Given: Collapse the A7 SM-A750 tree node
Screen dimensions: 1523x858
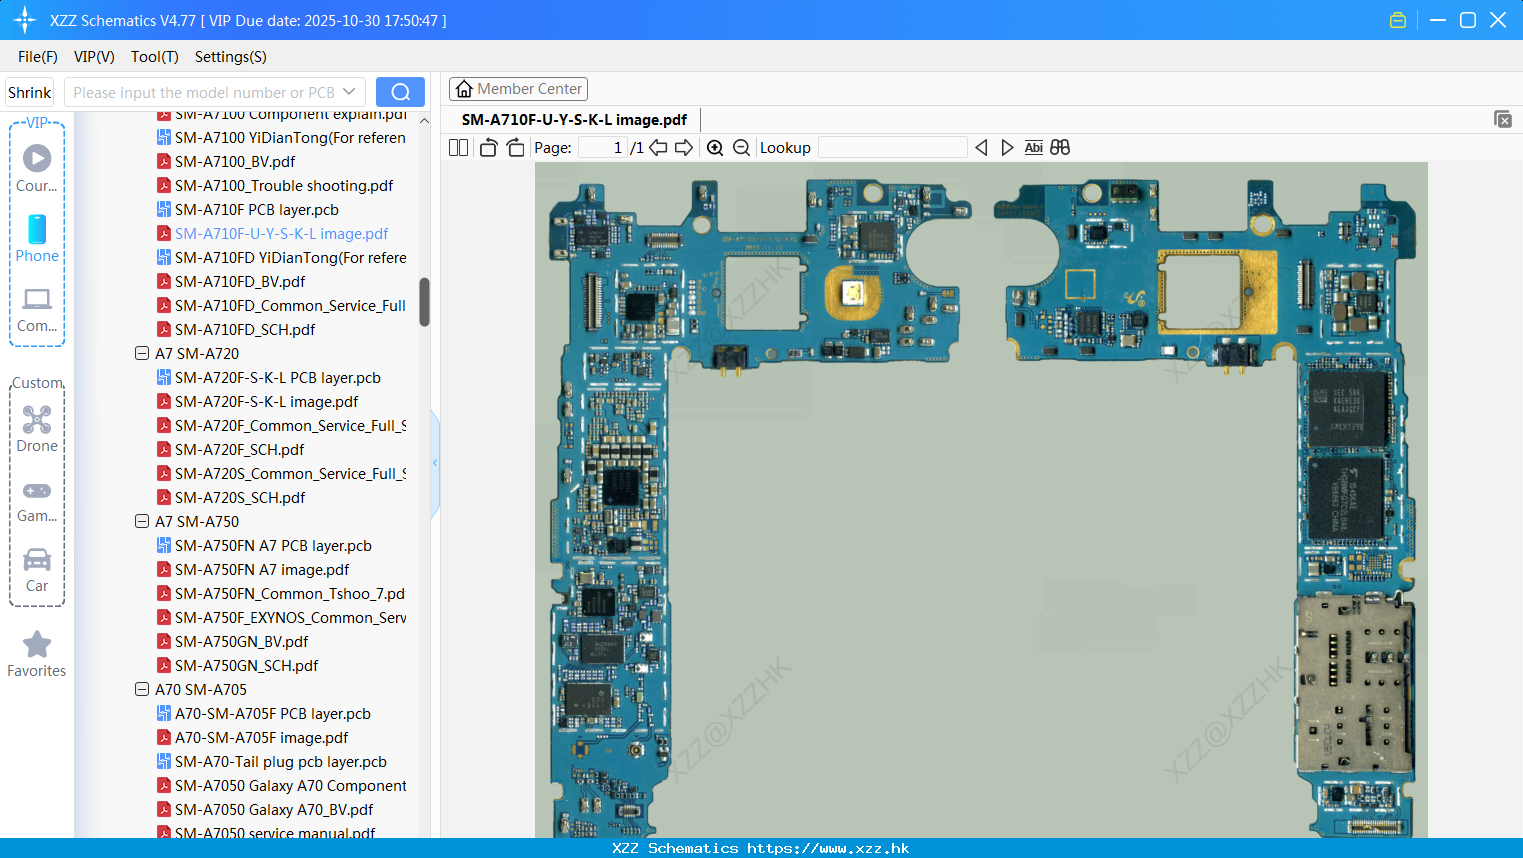Looking at the screenshot, I should coord(141,521).
